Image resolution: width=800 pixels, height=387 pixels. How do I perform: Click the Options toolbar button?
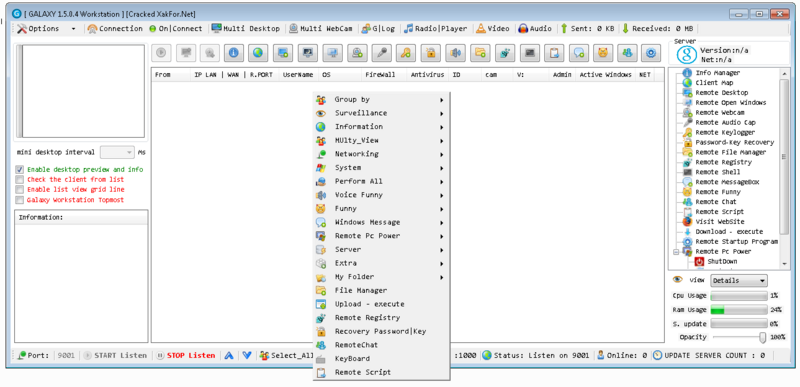[39, 29]
